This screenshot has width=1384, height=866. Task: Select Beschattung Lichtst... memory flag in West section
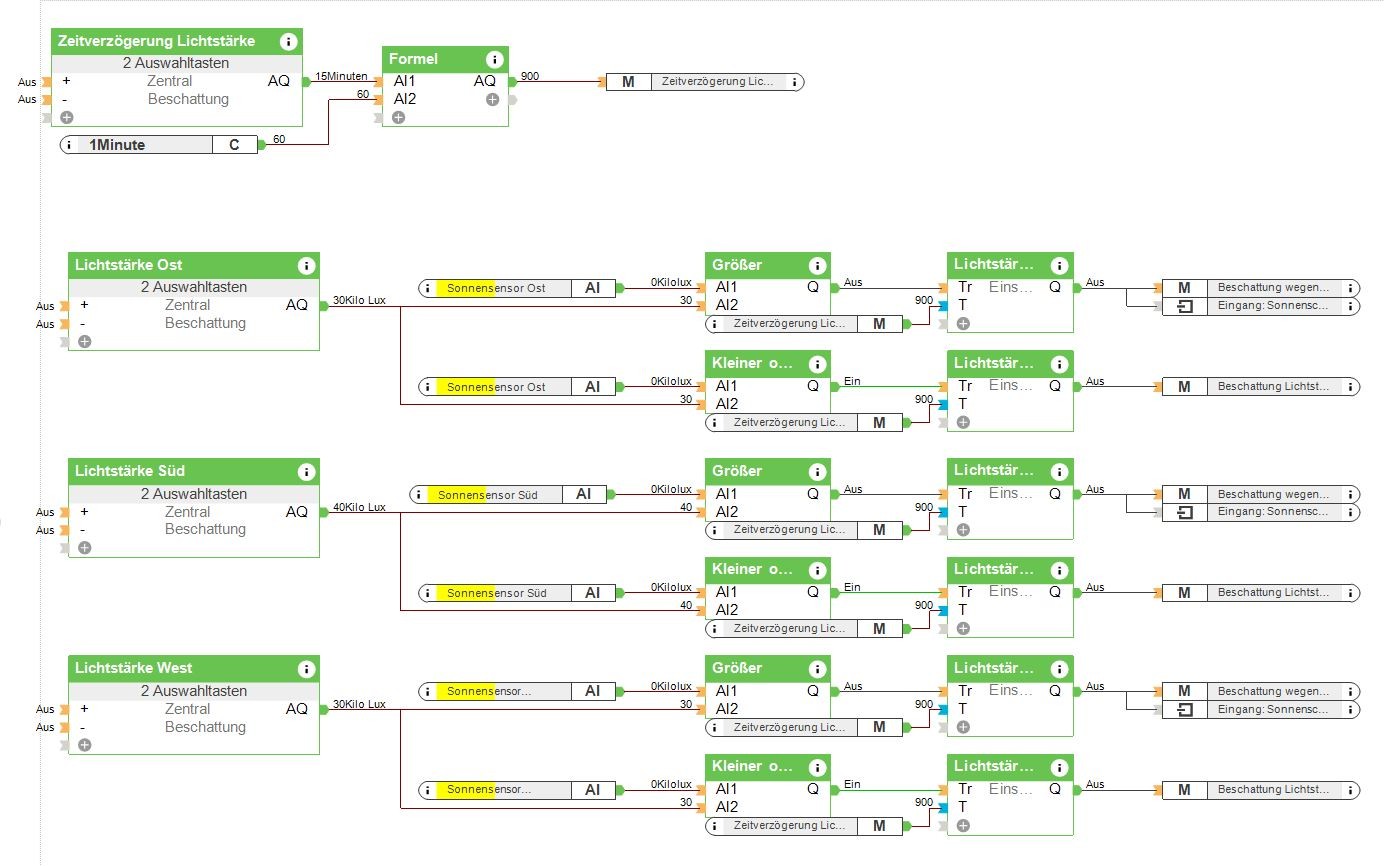tap(1260, 790)
